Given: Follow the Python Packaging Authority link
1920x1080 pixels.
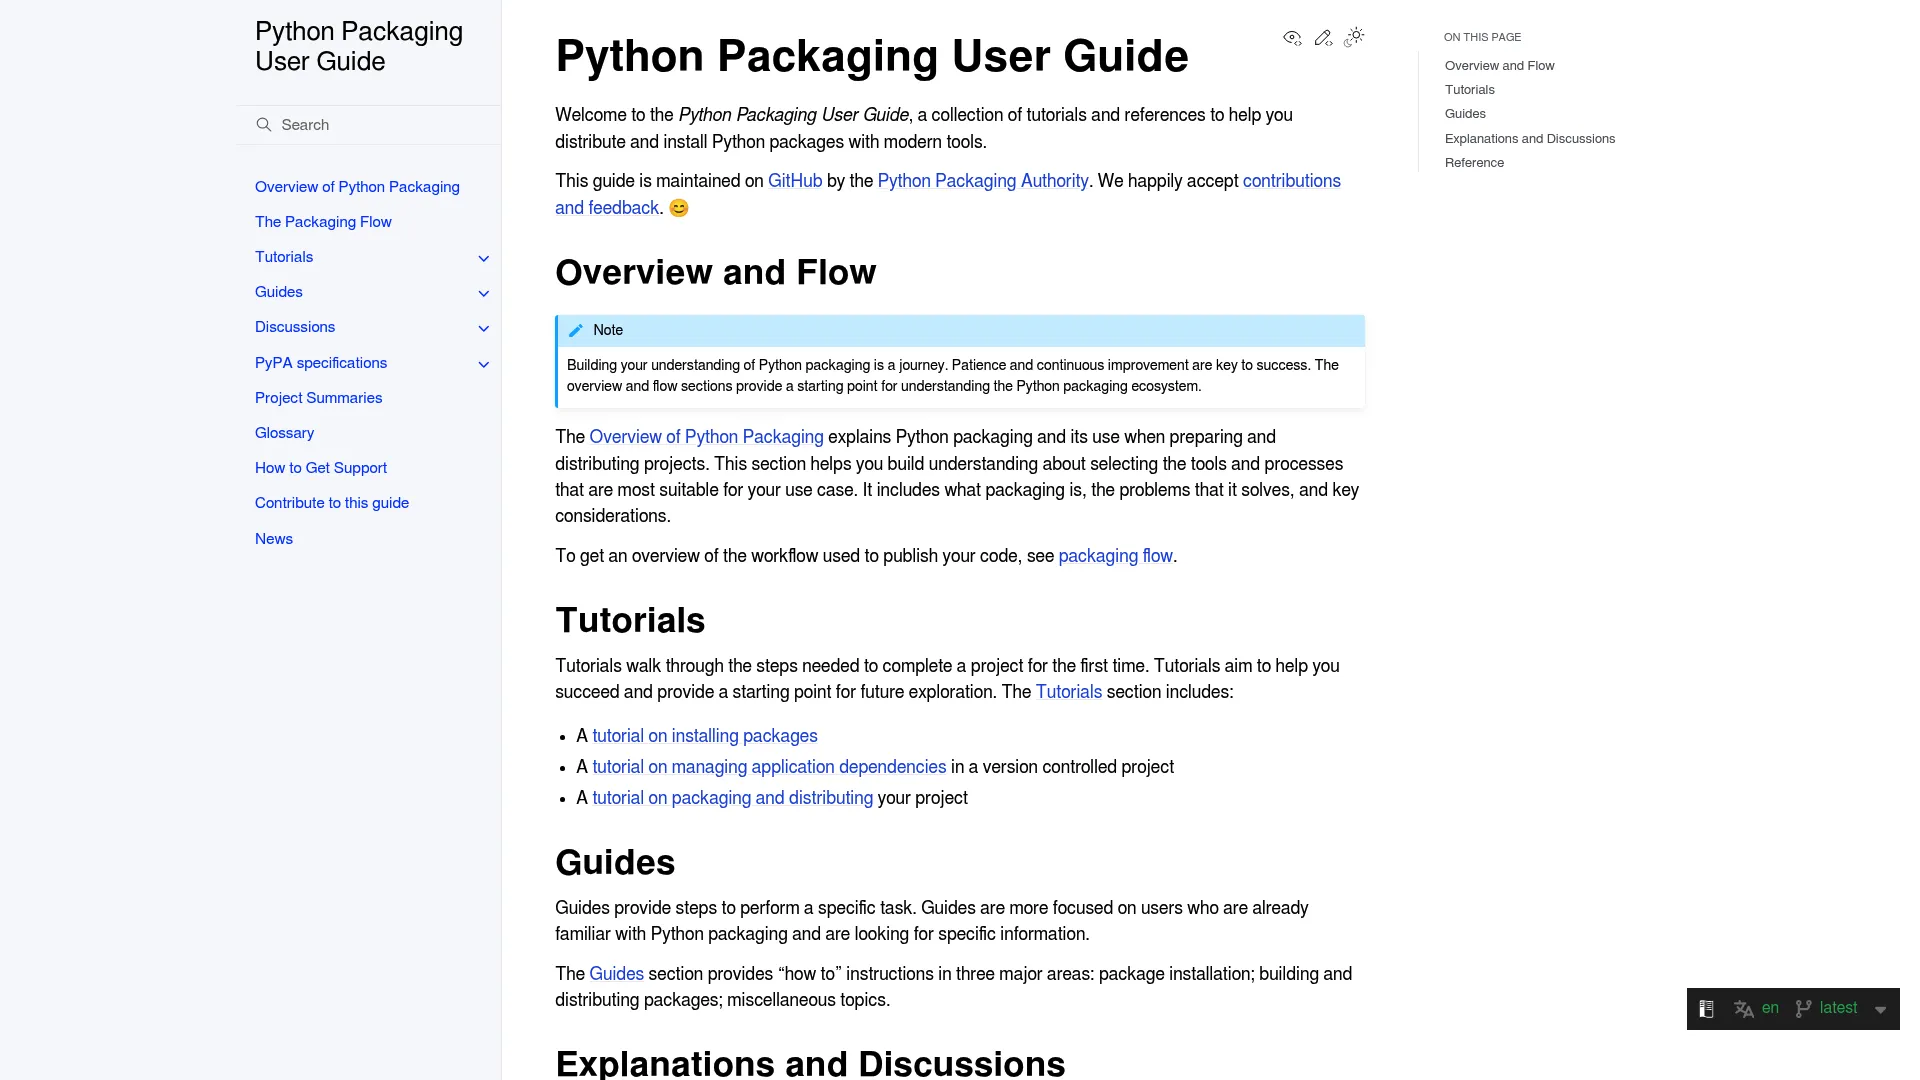Looking at the screenshot, I should 983,181.
